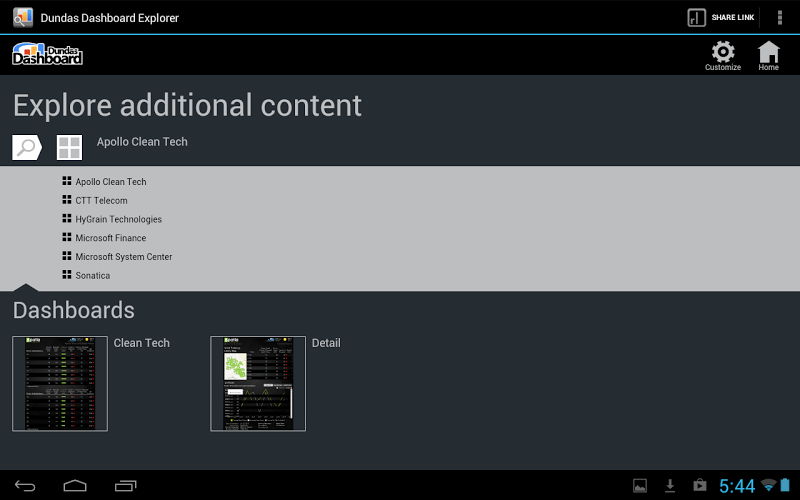Tap the 5:44 clock
800x500 pixels.
(x=737, y=486)
